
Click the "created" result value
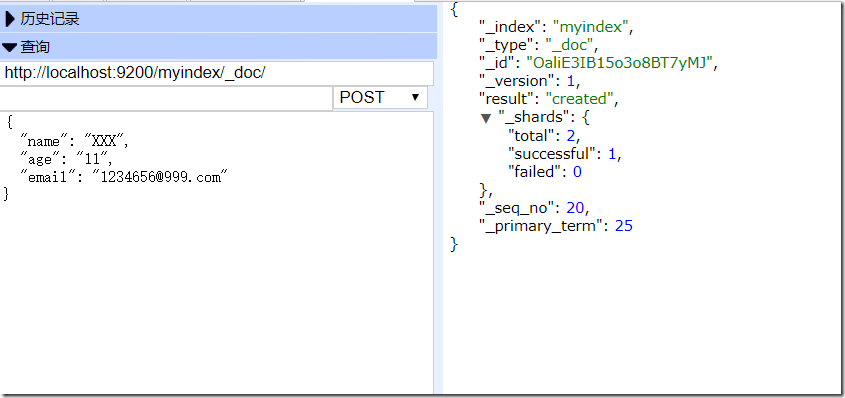pos(579,99)
